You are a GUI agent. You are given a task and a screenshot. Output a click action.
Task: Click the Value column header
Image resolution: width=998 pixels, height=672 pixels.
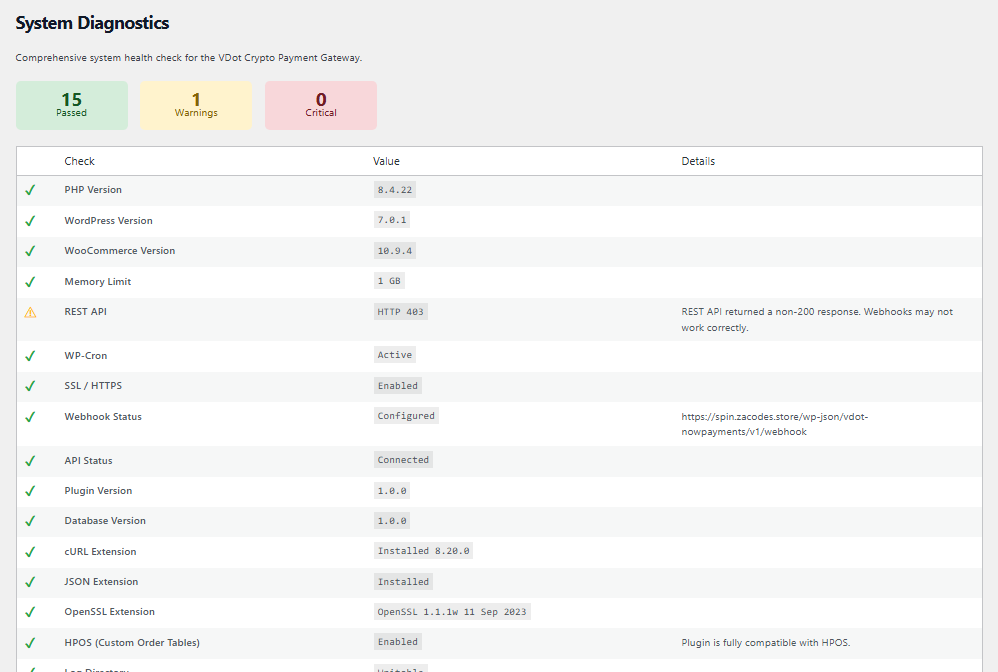[386, 161]
